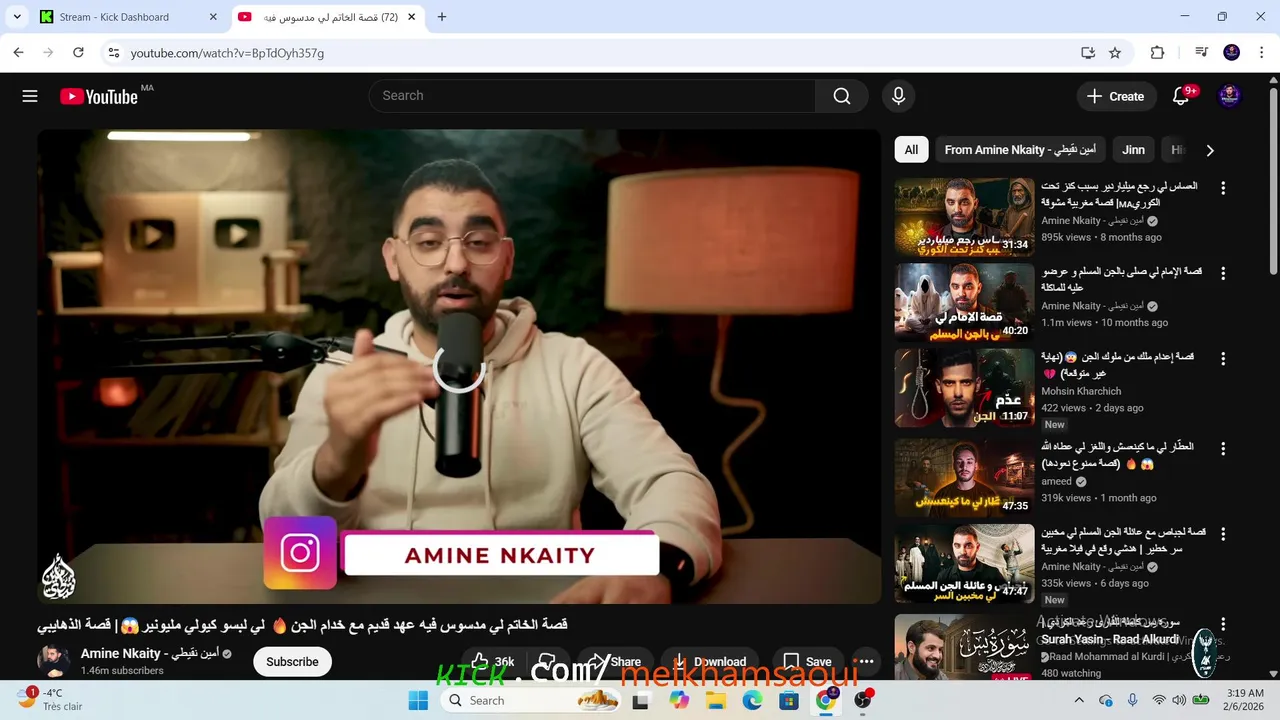View site information icon in address bar

coord(113,53)
